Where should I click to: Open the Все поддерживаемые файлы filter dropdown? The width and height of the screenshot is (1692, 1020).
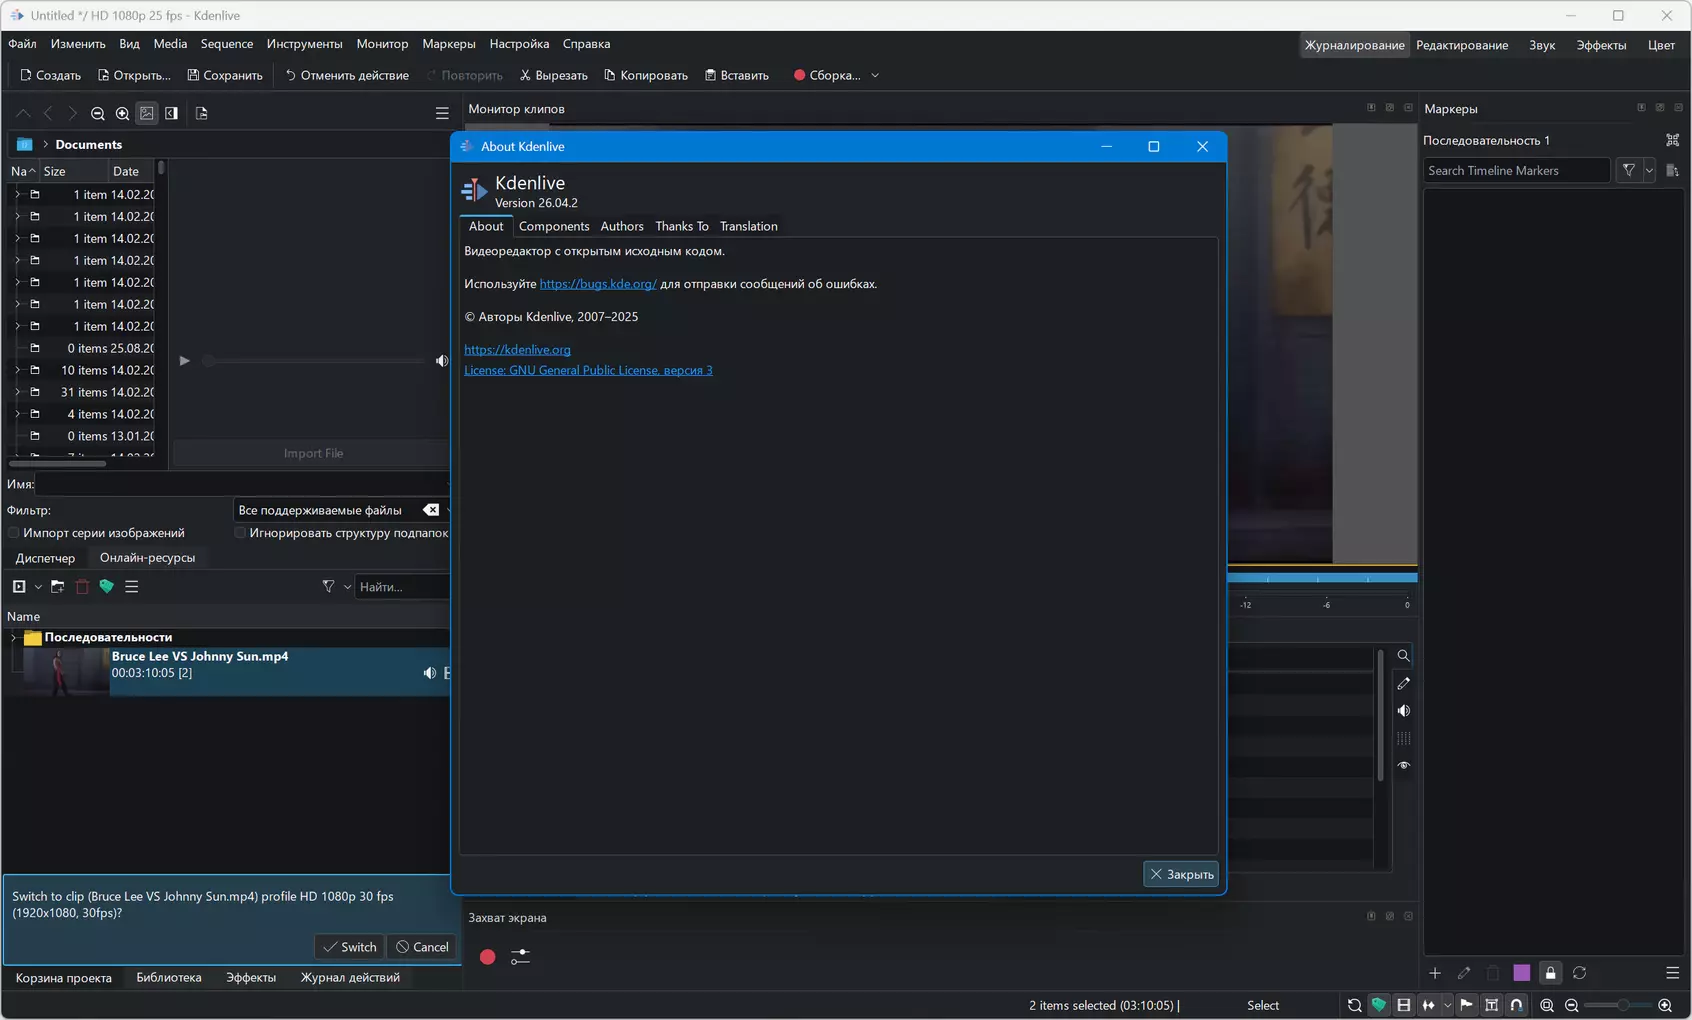tap(341, 510)
